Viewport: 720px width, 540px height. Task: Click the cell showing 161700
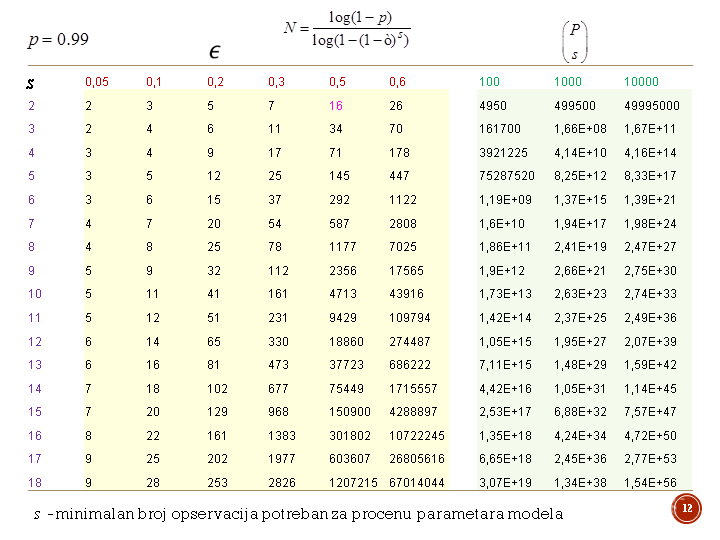pos(500,129)
